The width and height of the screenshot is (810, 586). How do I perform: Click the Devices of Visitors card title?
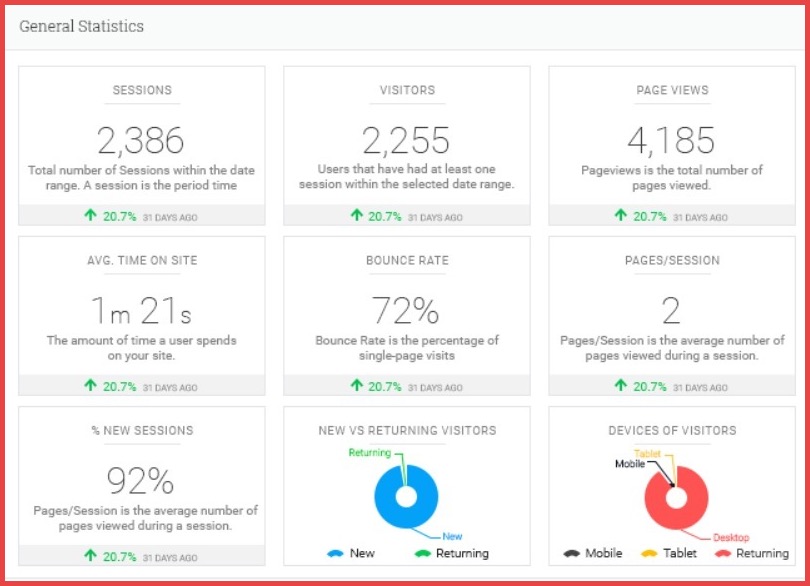pos(672,430)
